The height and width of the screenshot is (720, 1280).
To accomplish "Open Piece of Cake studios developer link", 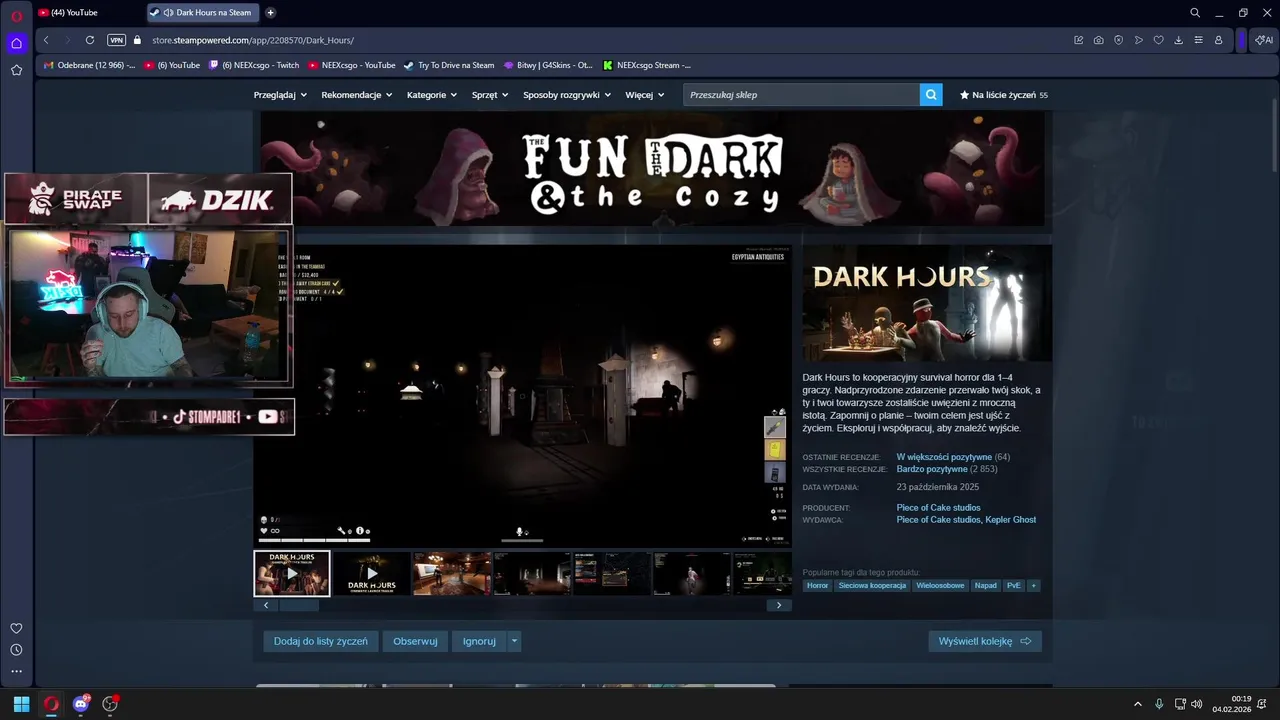I will pyautogui.click(x=938, y=508).
